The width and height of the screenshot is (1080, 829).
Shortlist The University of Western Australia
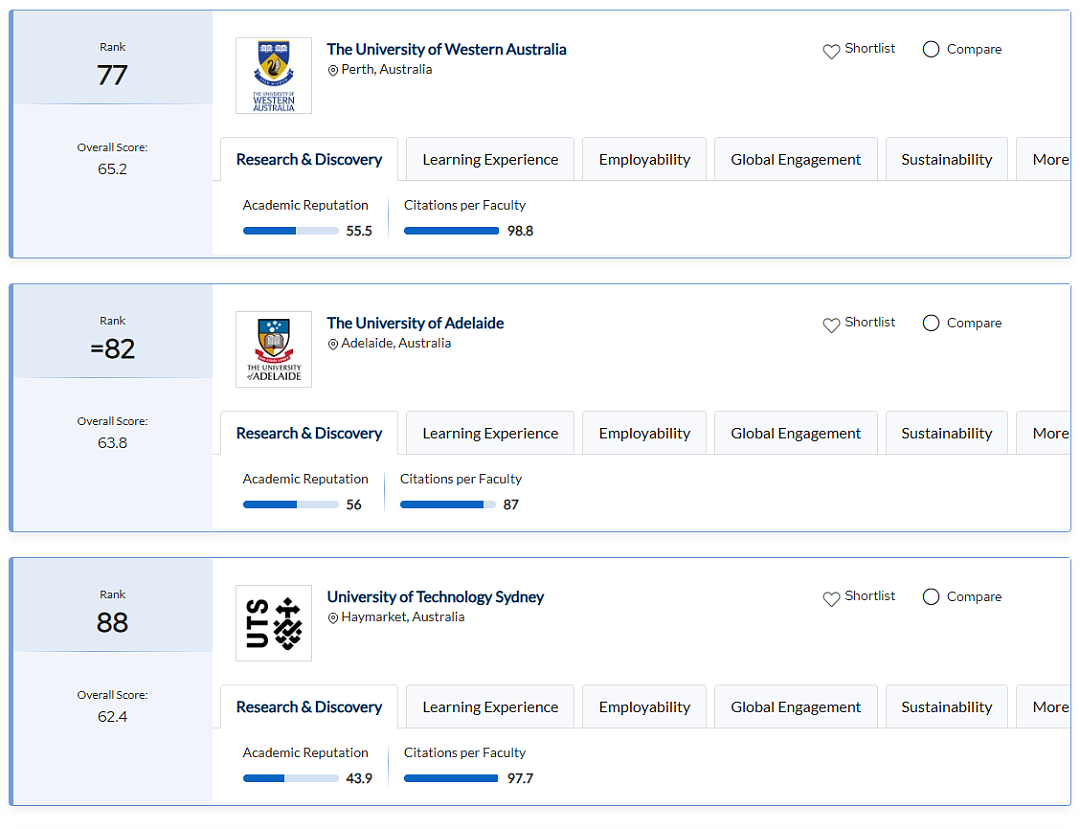click(859, 49)
